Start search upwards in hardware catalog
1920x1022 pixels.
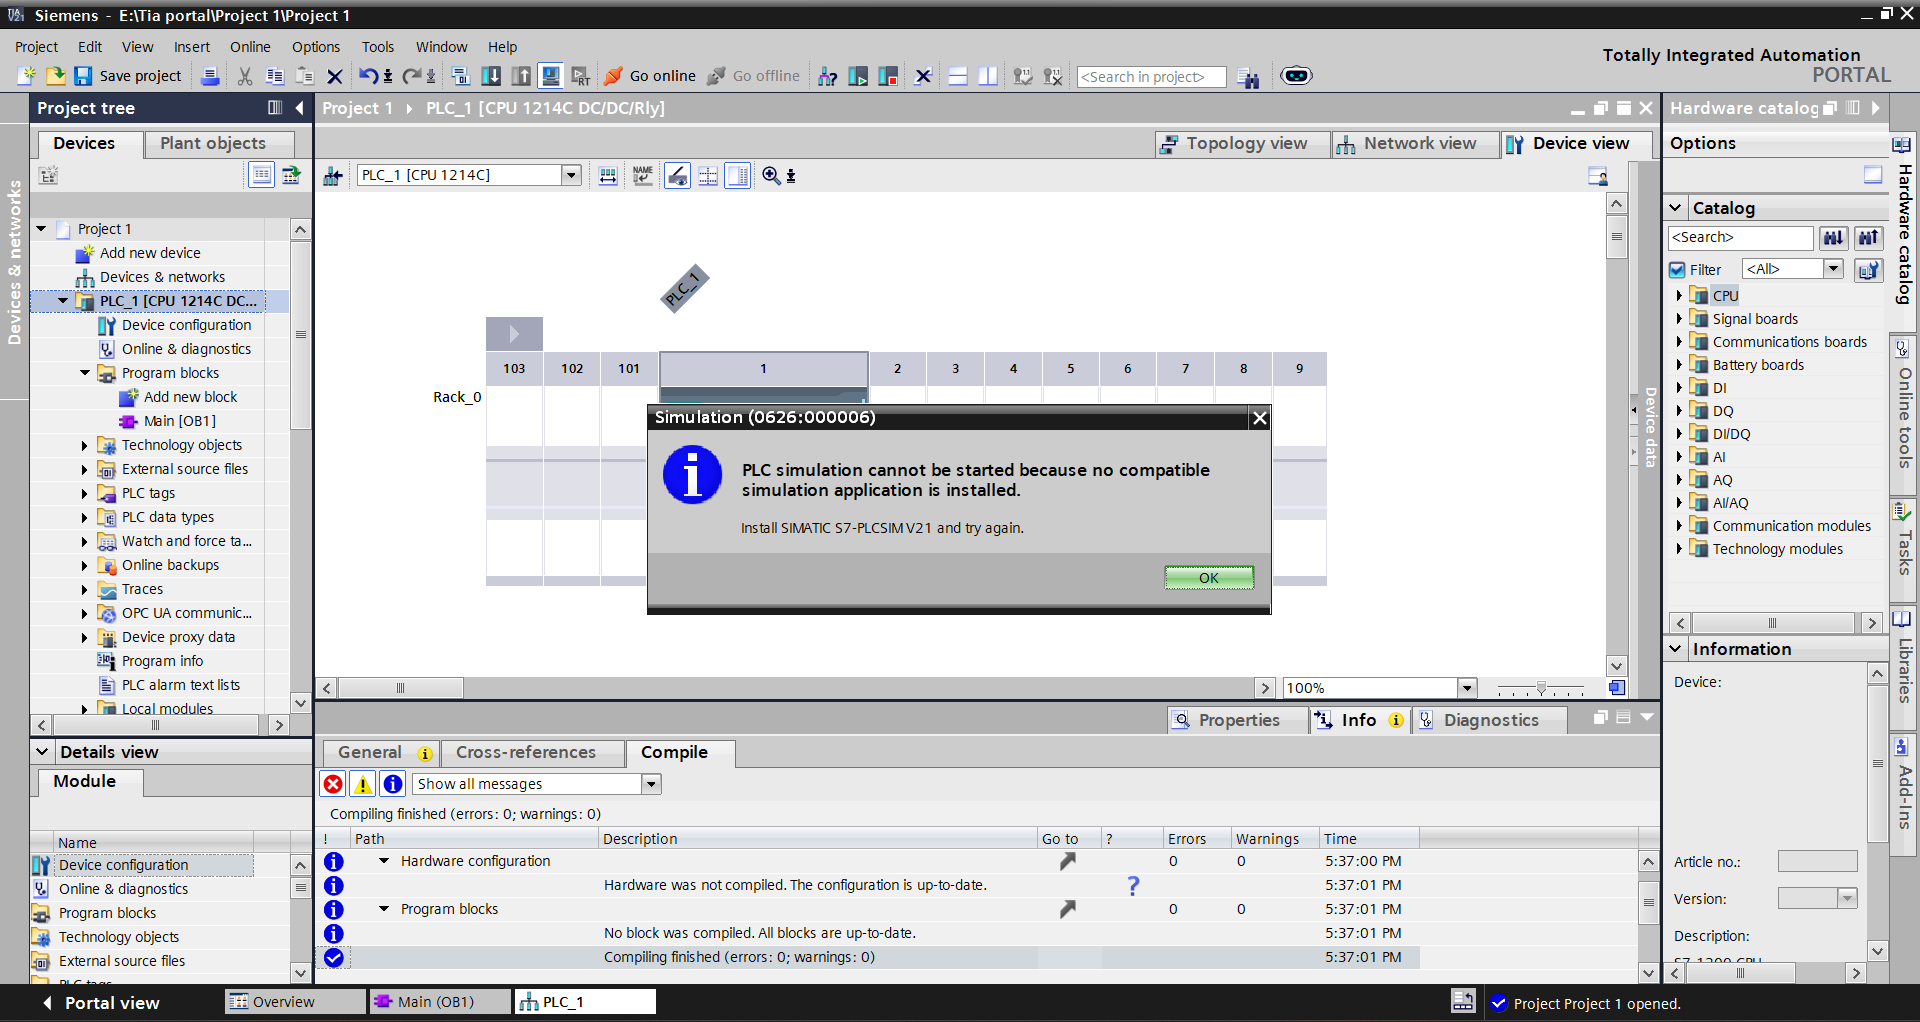1868,238
